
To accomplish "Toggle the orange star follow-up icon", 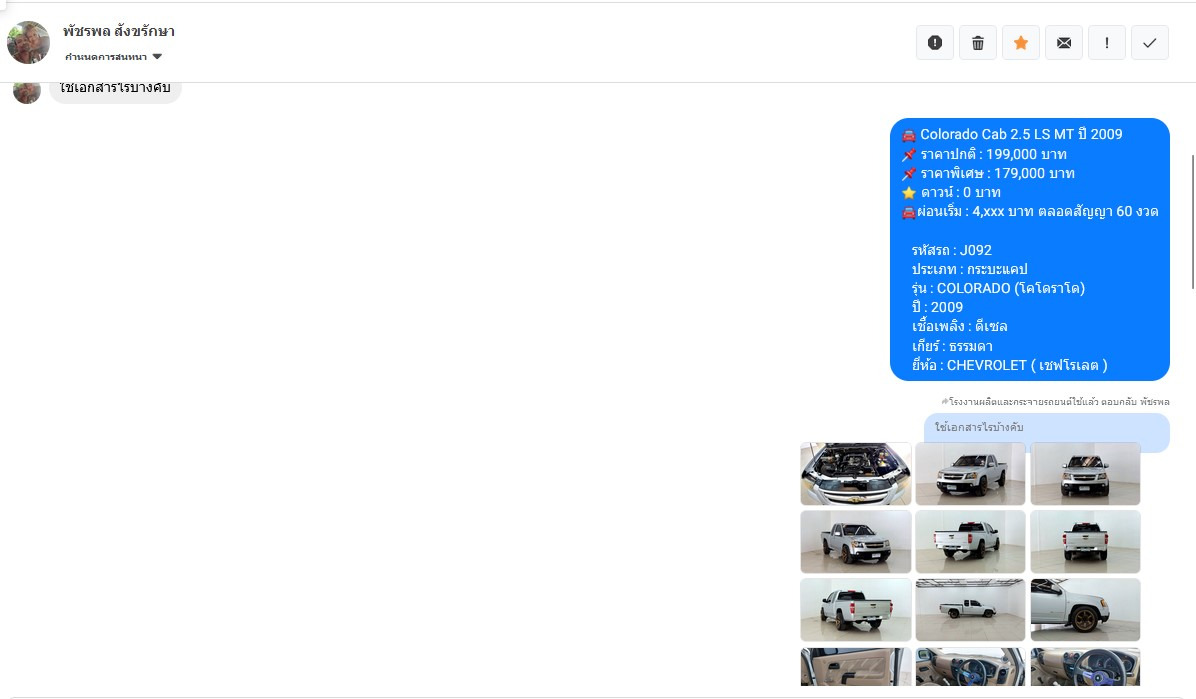I will [1021, 43].
